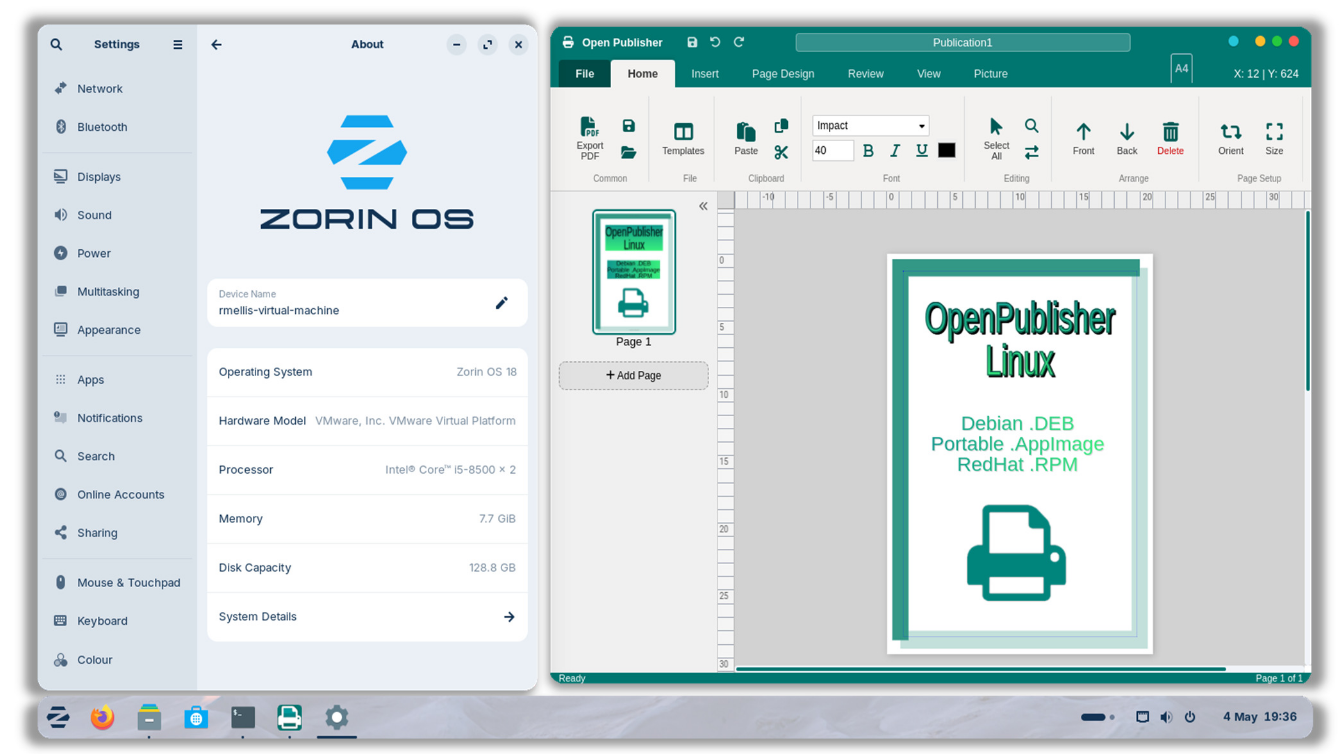
Task: Open Displays settings in the sidebar
Action: pos(117,177)
